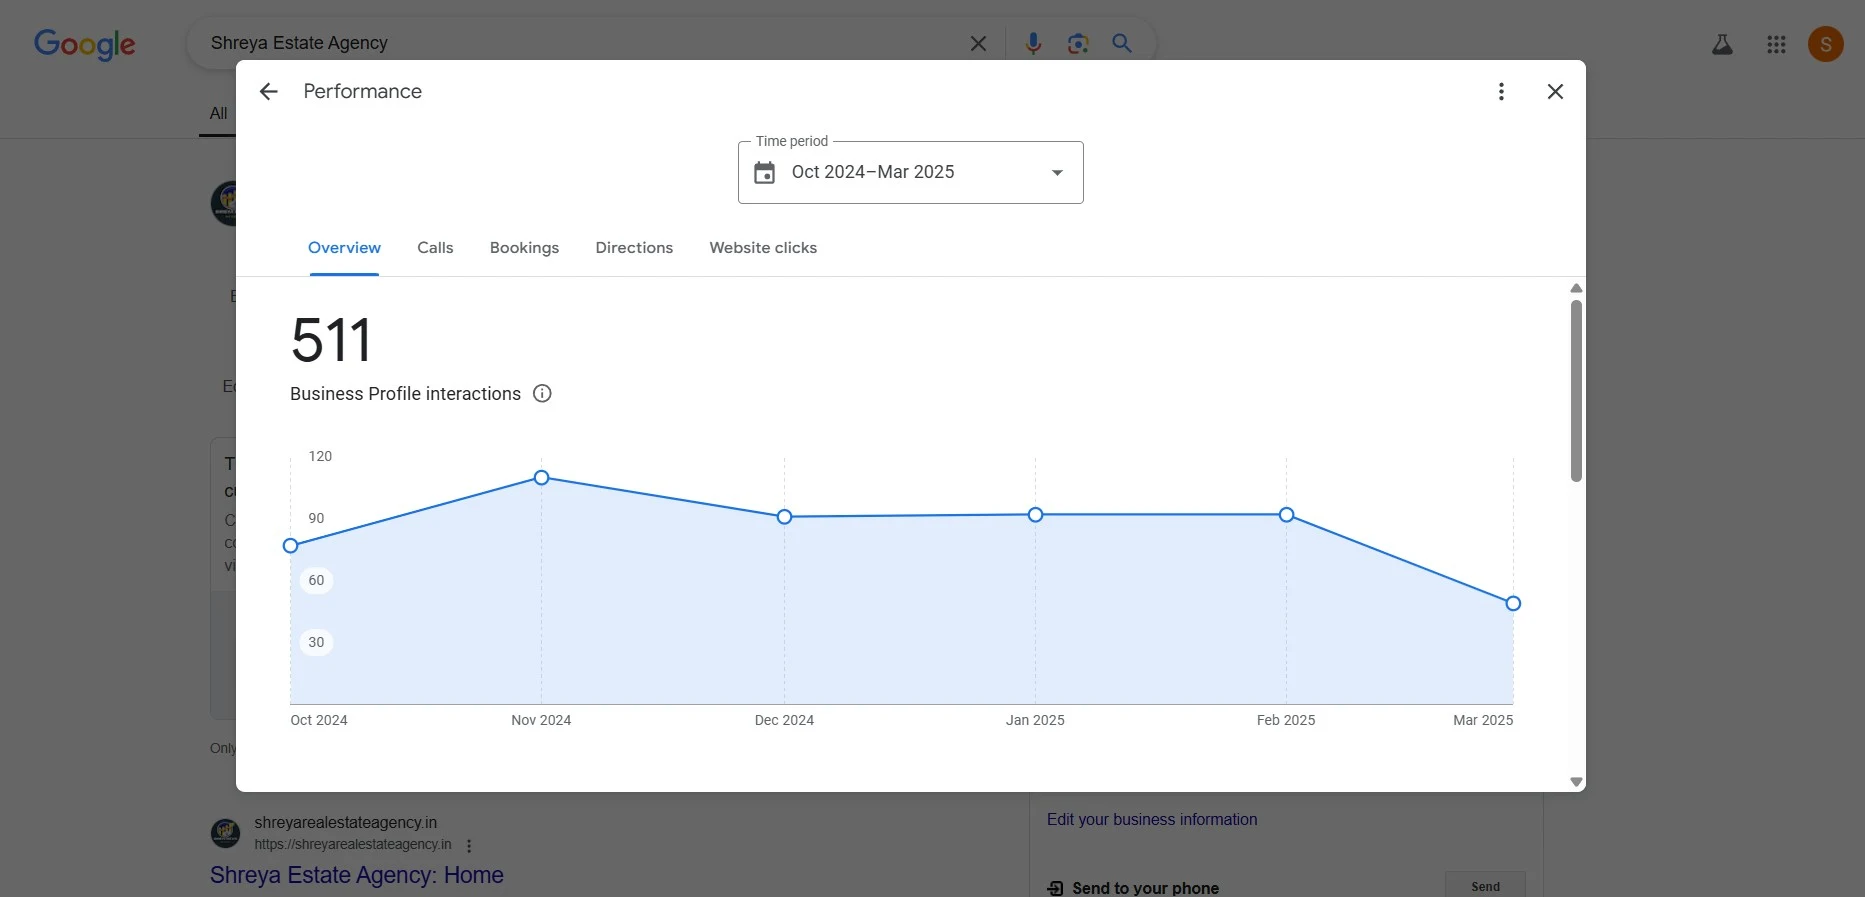Image resolution: width=1865 pixels, height=897 pixels.
Task: Select the Nov 2024 data point
Action: pyautogui.click(x=541, y=478)
